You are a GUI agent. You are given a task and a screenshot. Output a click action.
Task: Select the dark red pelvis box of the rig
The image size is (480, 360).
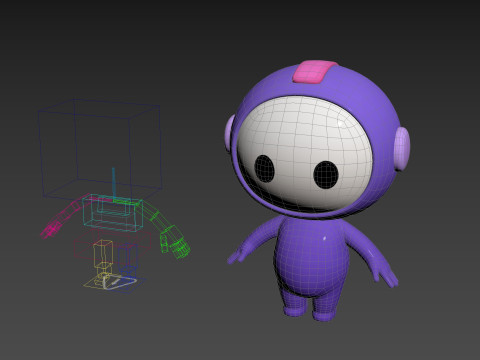click(x=112, y=247)
